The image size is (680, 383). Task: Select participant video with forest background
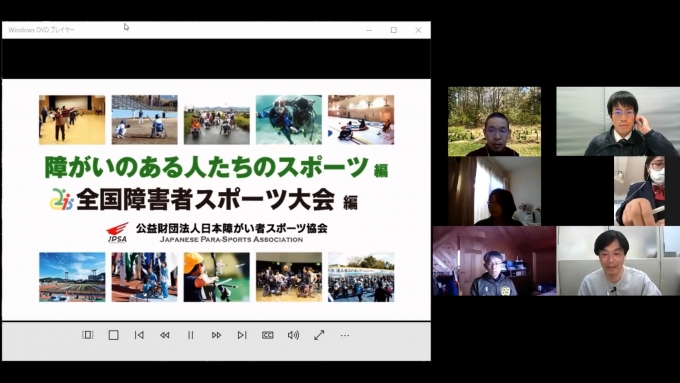coord(494,121)
